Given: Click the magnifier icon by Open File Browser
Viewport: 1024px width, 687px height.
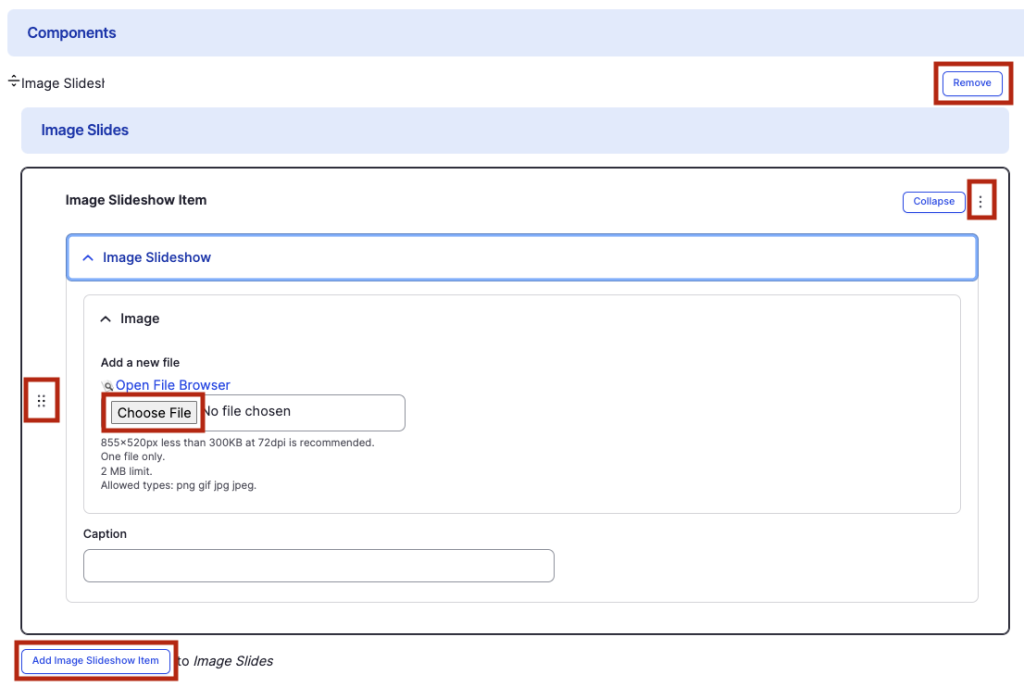Looking at the screenshot, I should coord(108,386).
